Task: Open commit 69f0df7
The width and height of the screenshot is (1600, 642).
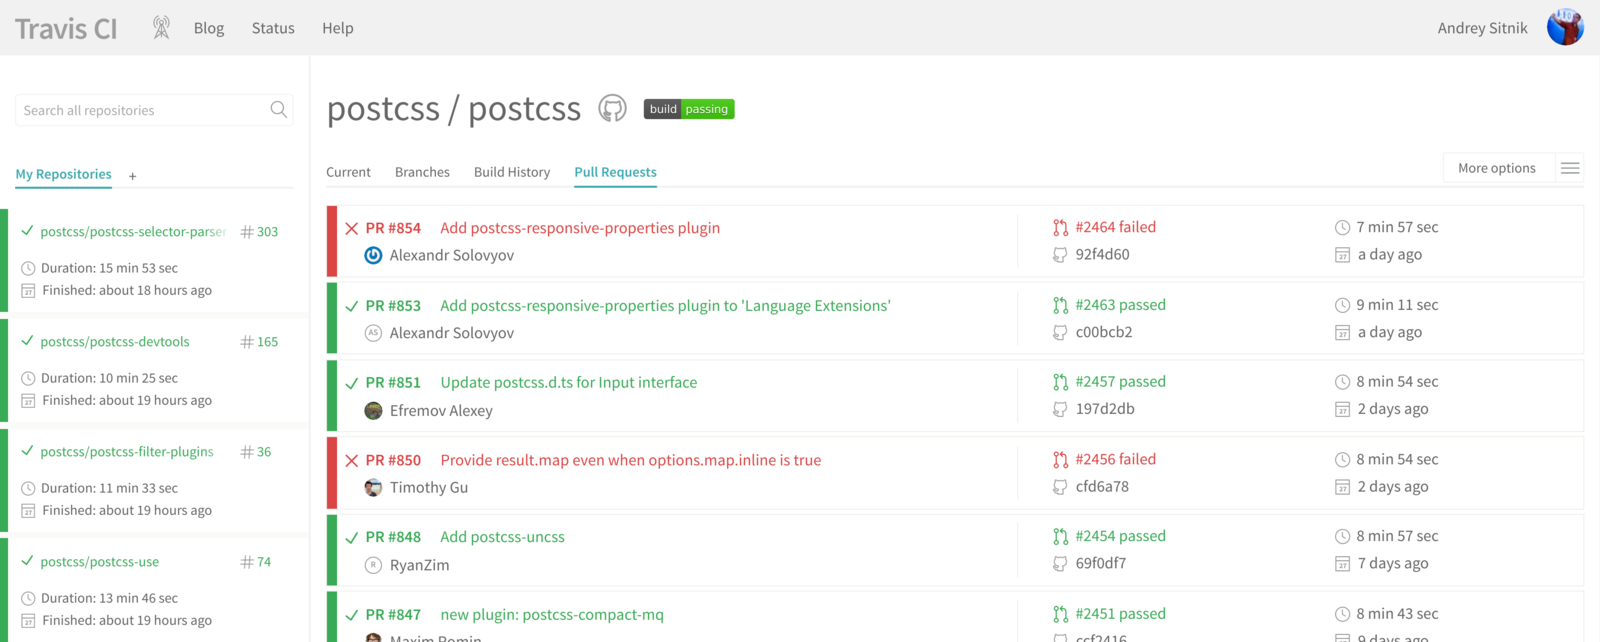Action: point(1100,563)
